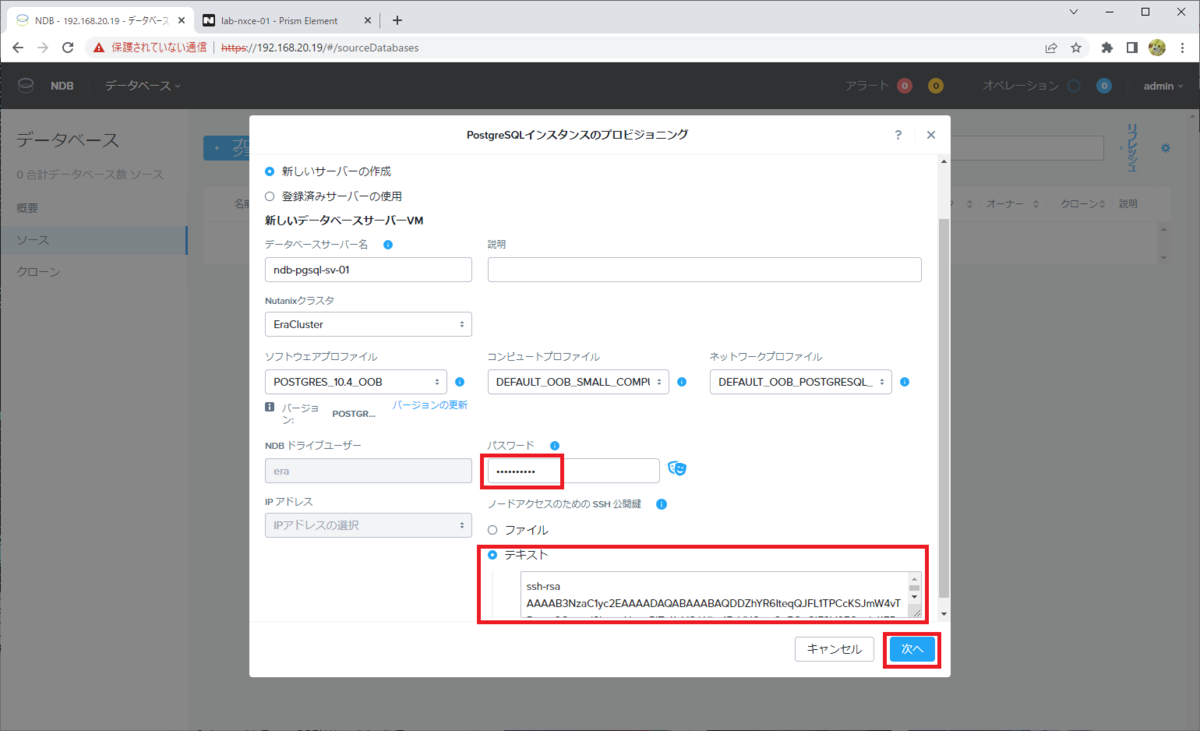The width and height of the screenshot is (1200, 731).
Task: Expand admin user menu
Action: click(x=1163, y=86)
